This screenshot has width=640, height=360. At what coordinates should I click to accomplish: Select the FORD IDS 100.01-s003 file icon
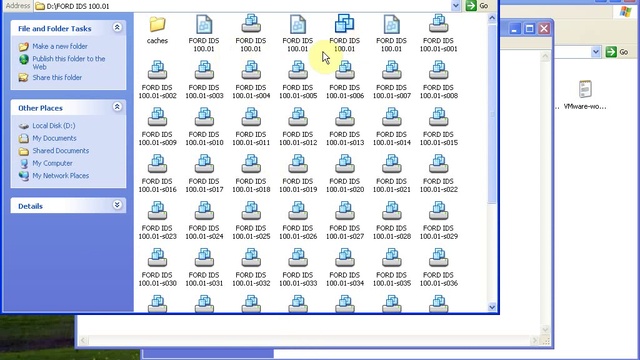[x=204, y=71]
